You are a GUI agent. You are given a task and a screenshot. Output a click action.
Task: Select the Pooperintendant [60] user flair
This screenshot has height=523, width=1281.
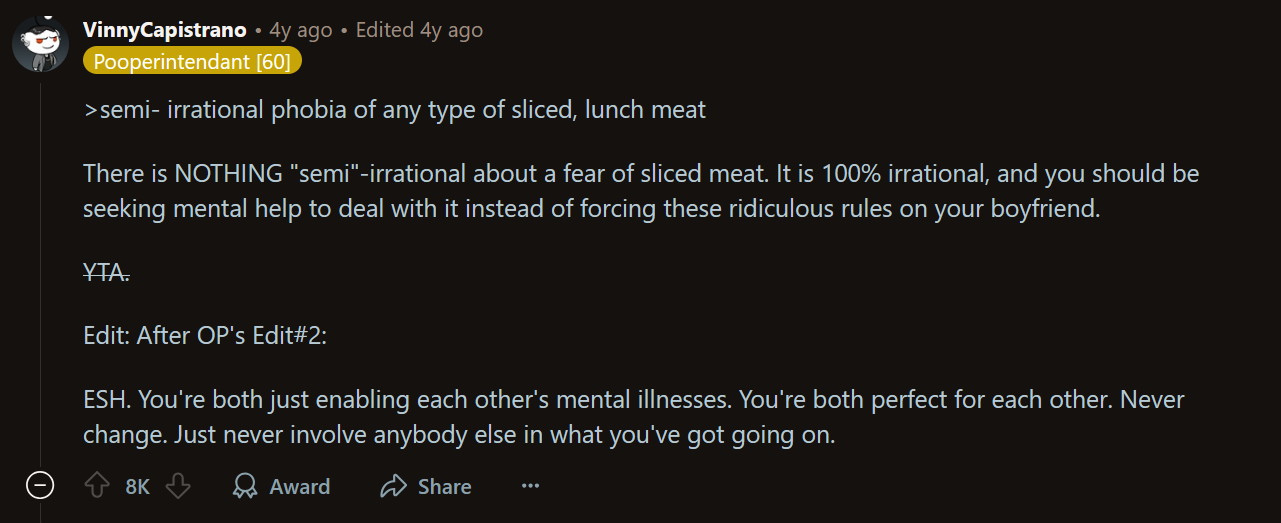click(x=192, y=62)
